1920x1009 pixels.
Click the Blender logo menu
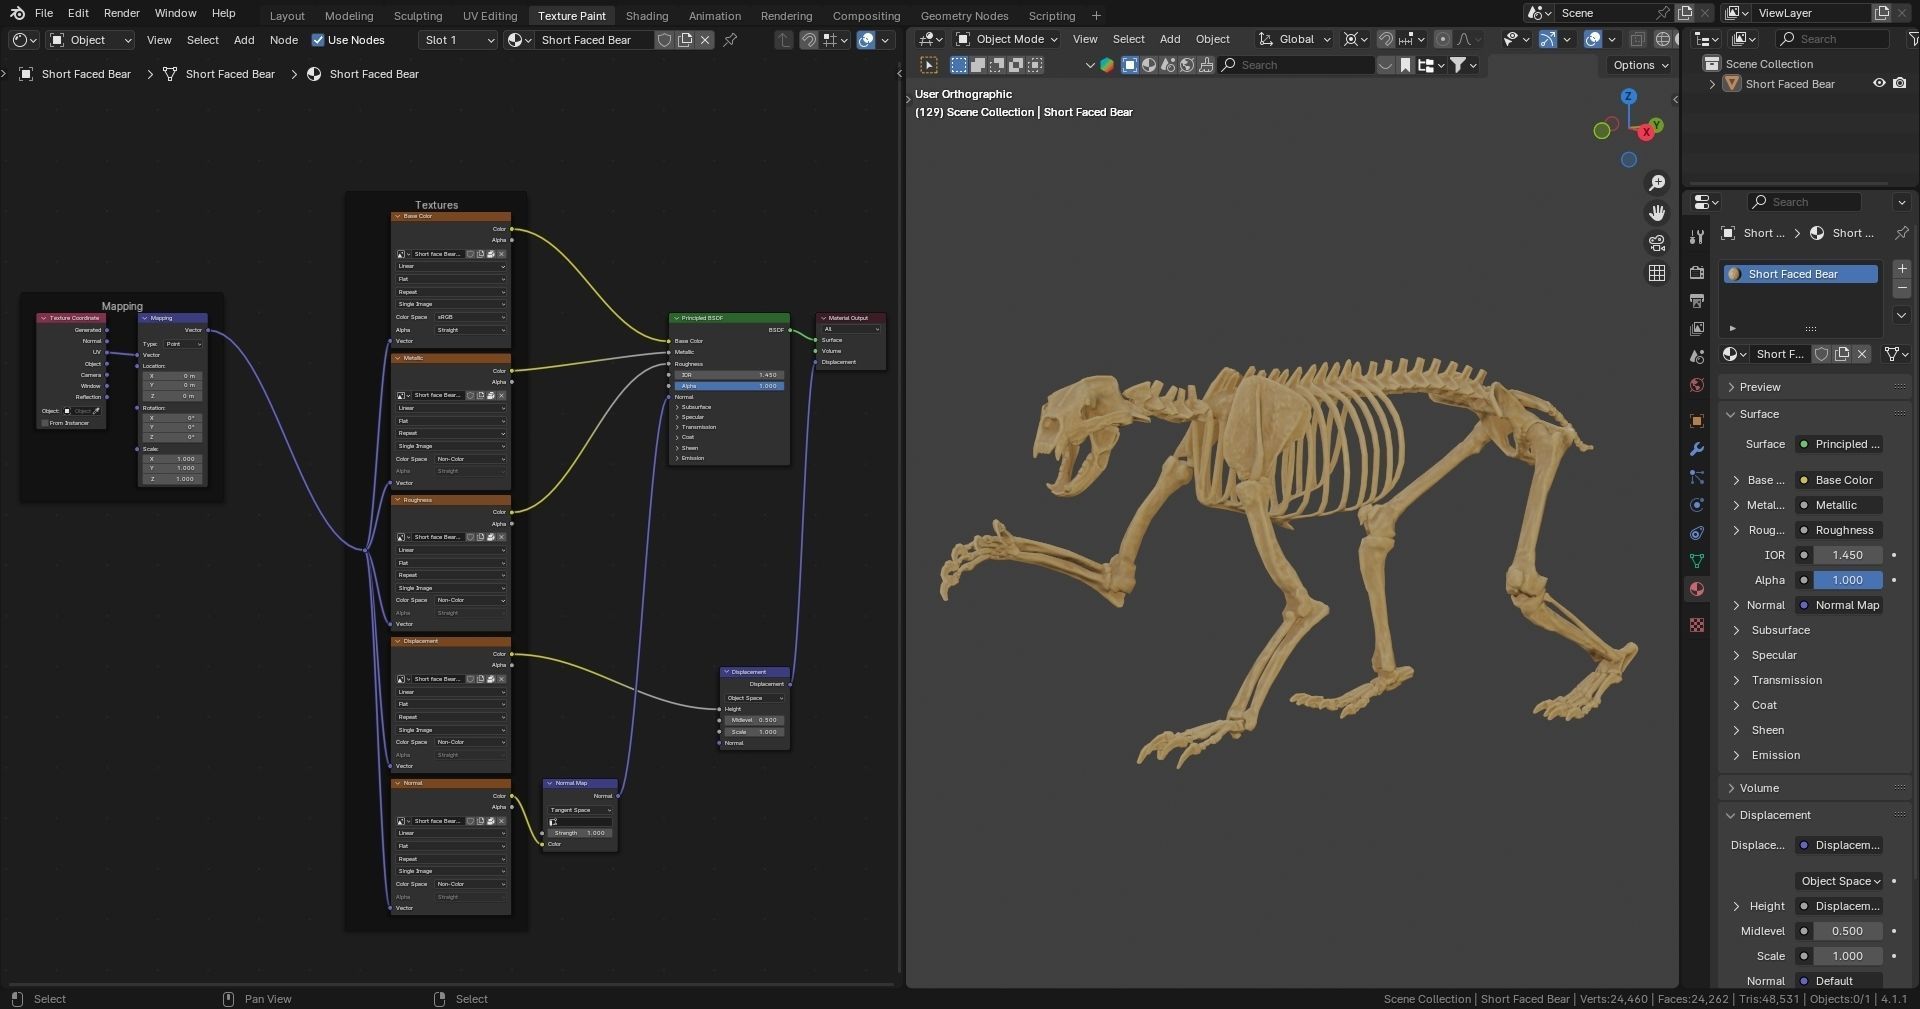(17, 13)
